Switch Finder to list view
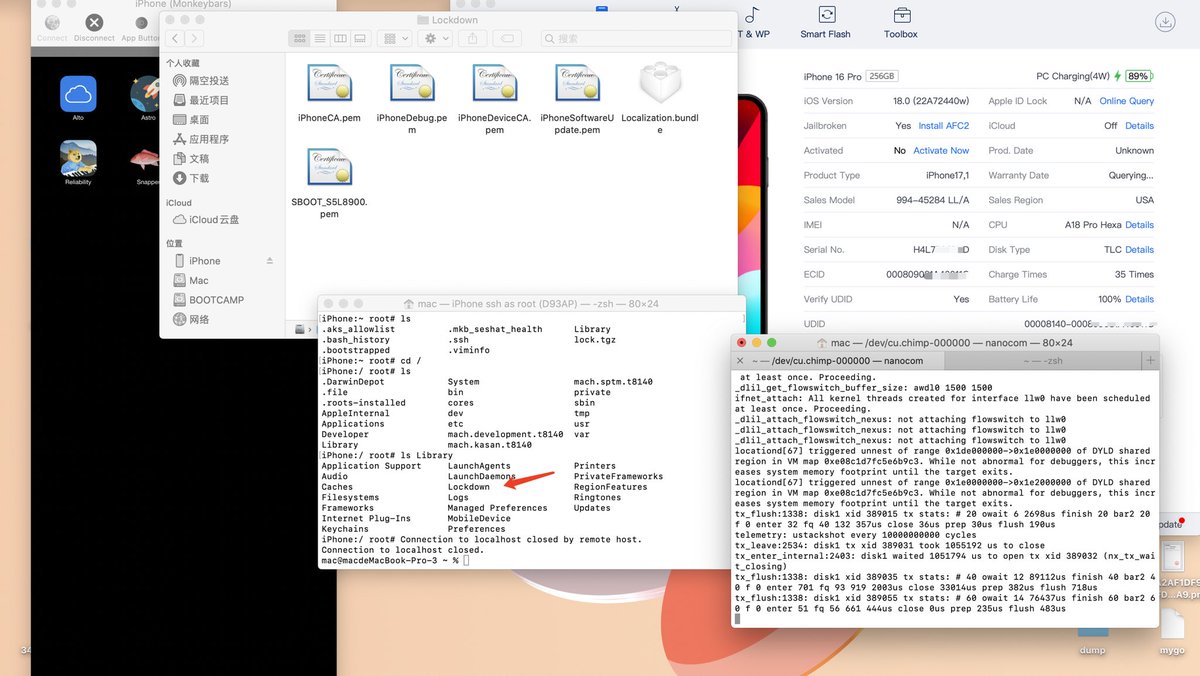This screenshot has width=1200, height=676. click(x=320, y=38)
